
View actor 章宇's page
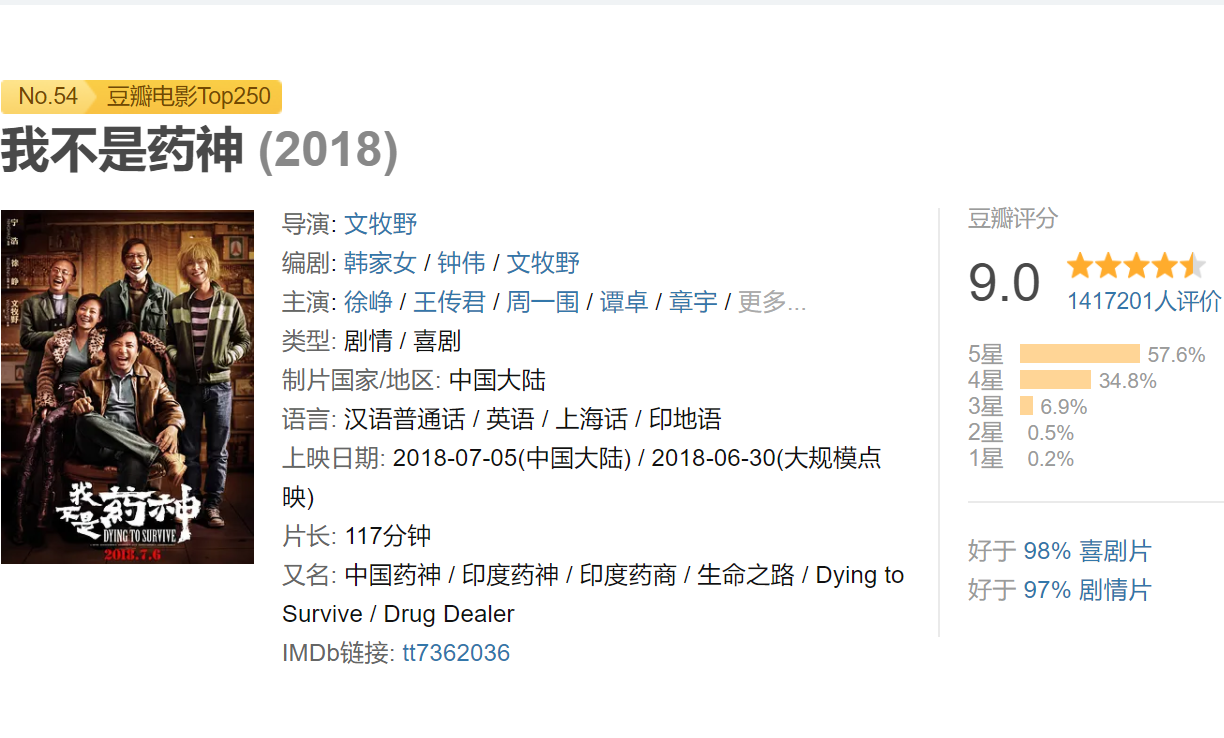point(694,302)
